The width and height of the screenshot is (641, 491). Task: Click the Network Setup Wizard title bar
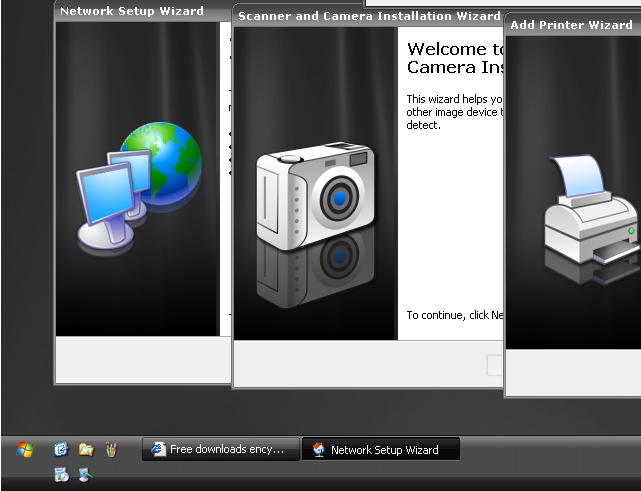point(143,11)
